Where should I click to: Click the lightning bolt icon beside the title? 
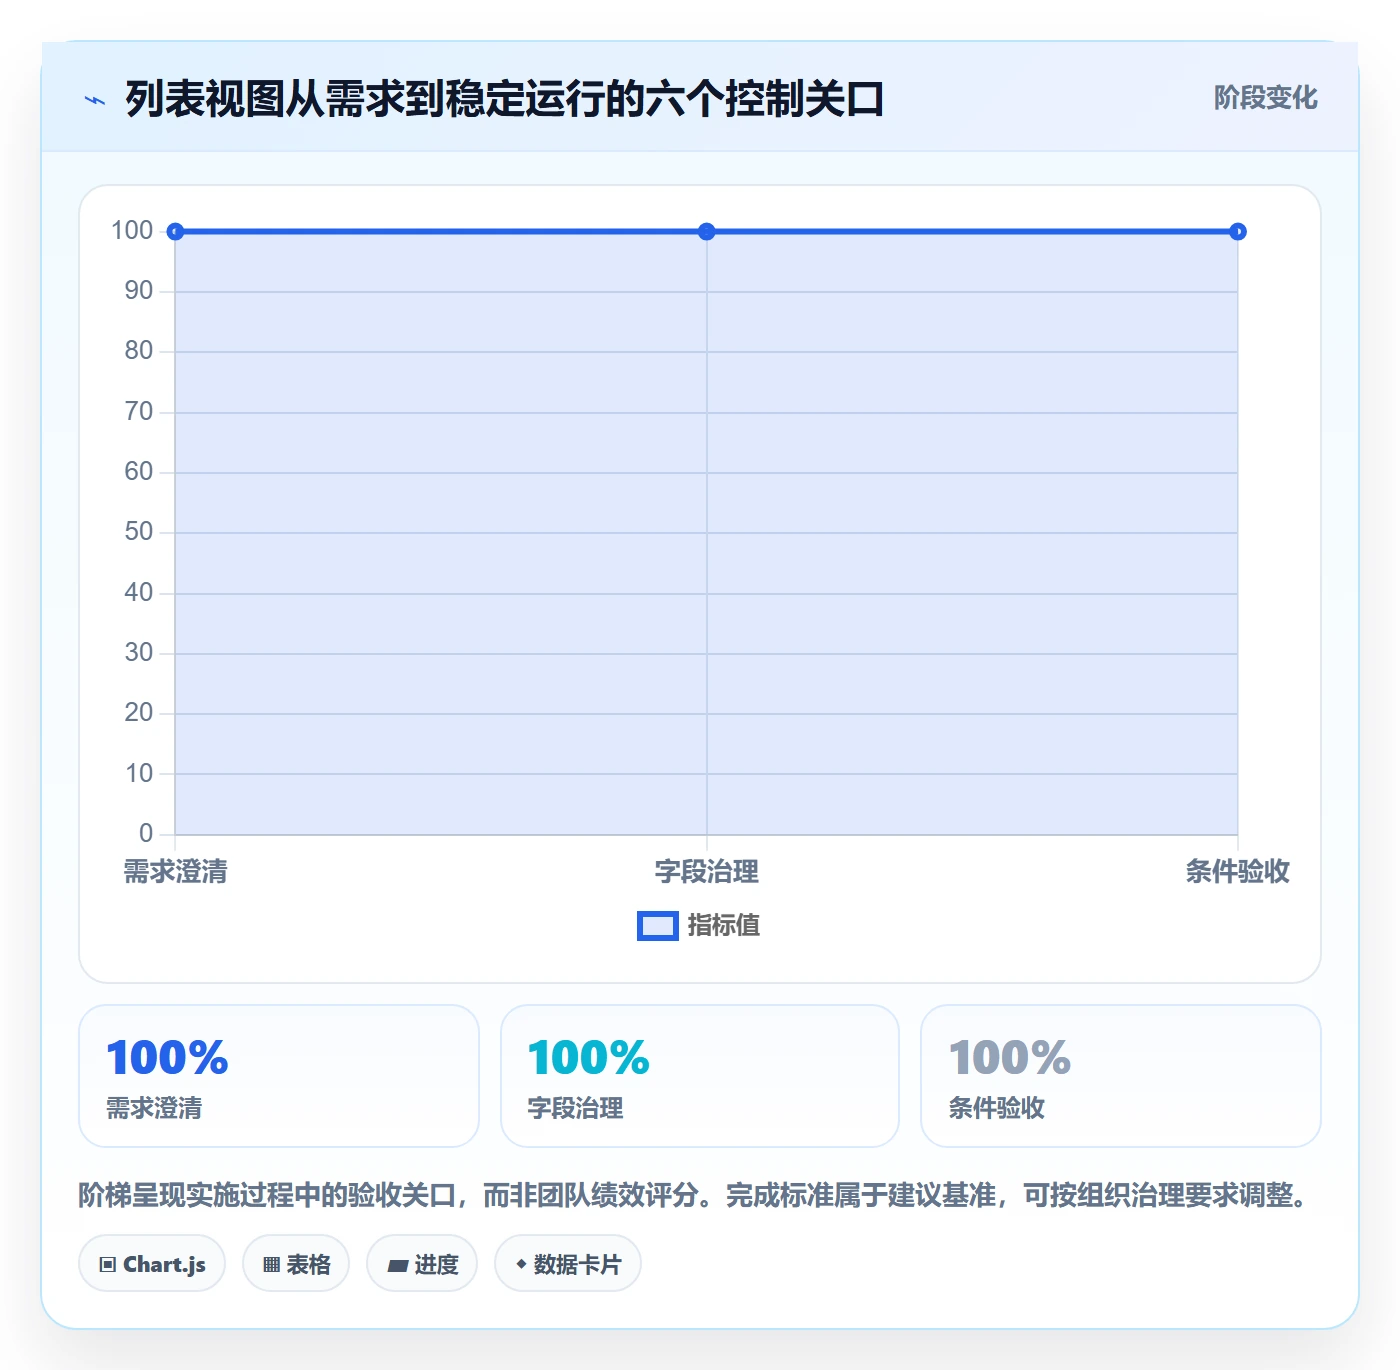95,100
